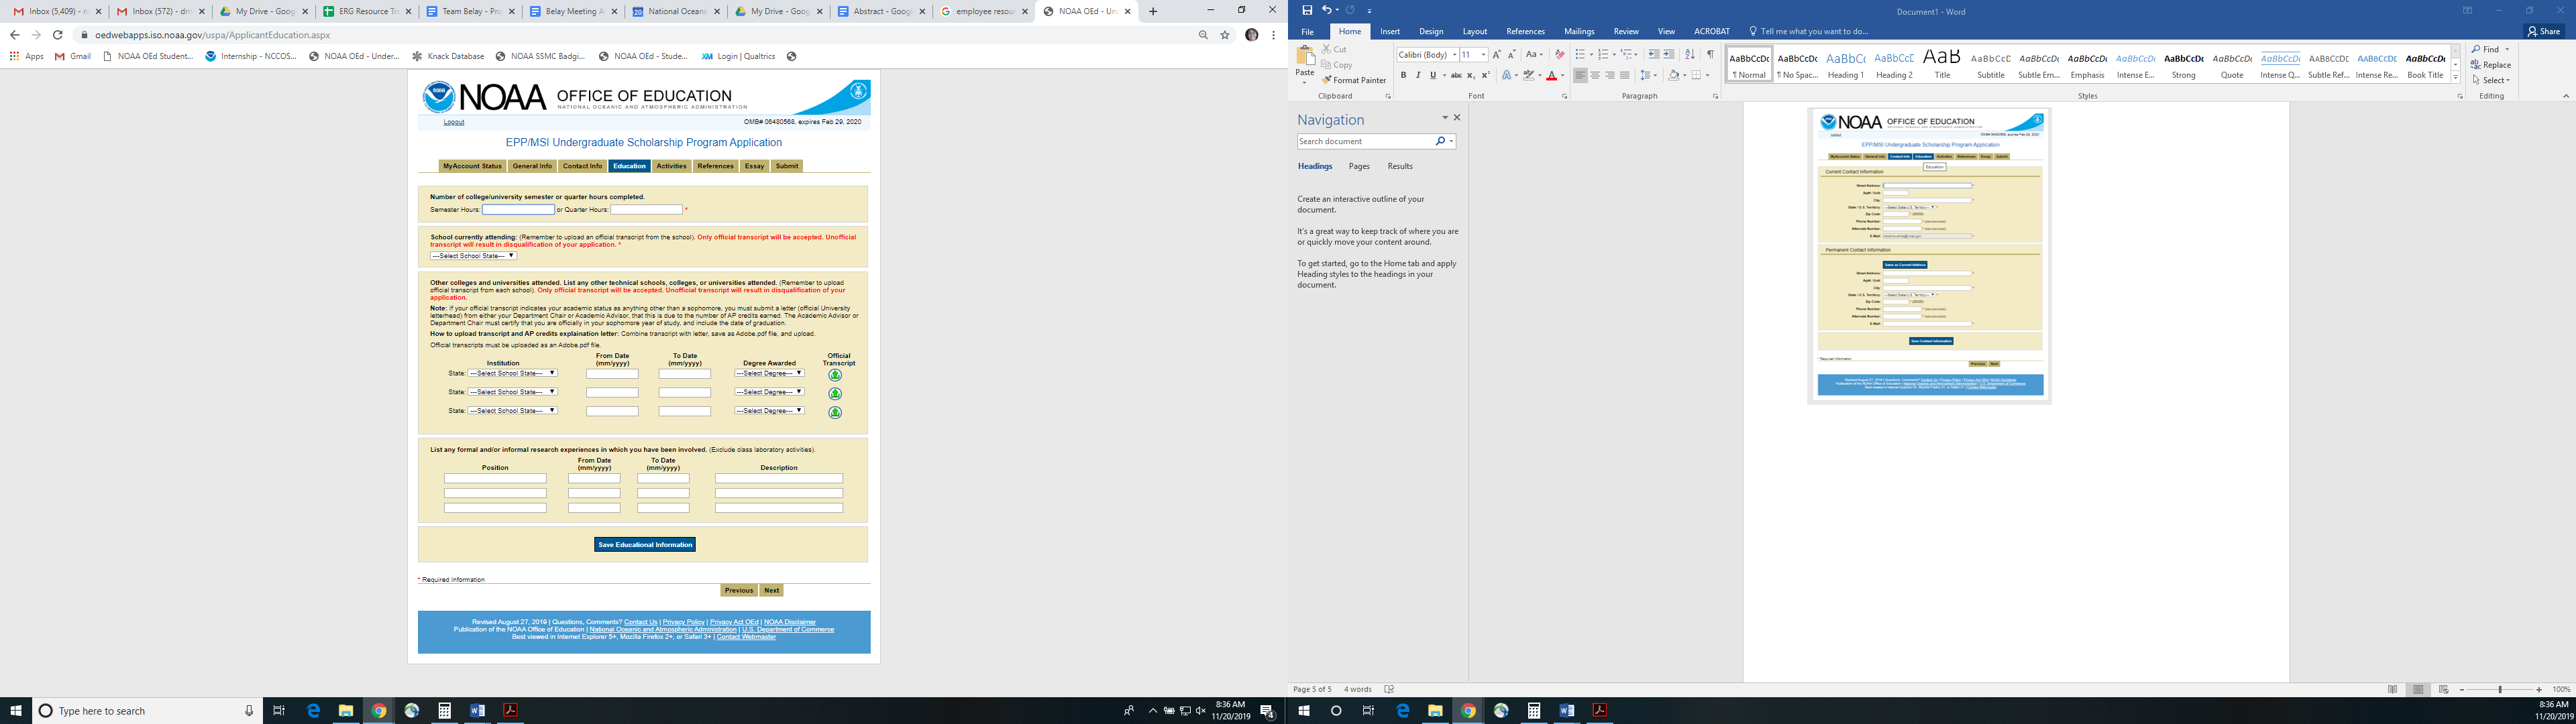This screenshot has width=2576, height=724.
Task: Click the Sort A-Z icon
Action: (x=1690, y=55)
